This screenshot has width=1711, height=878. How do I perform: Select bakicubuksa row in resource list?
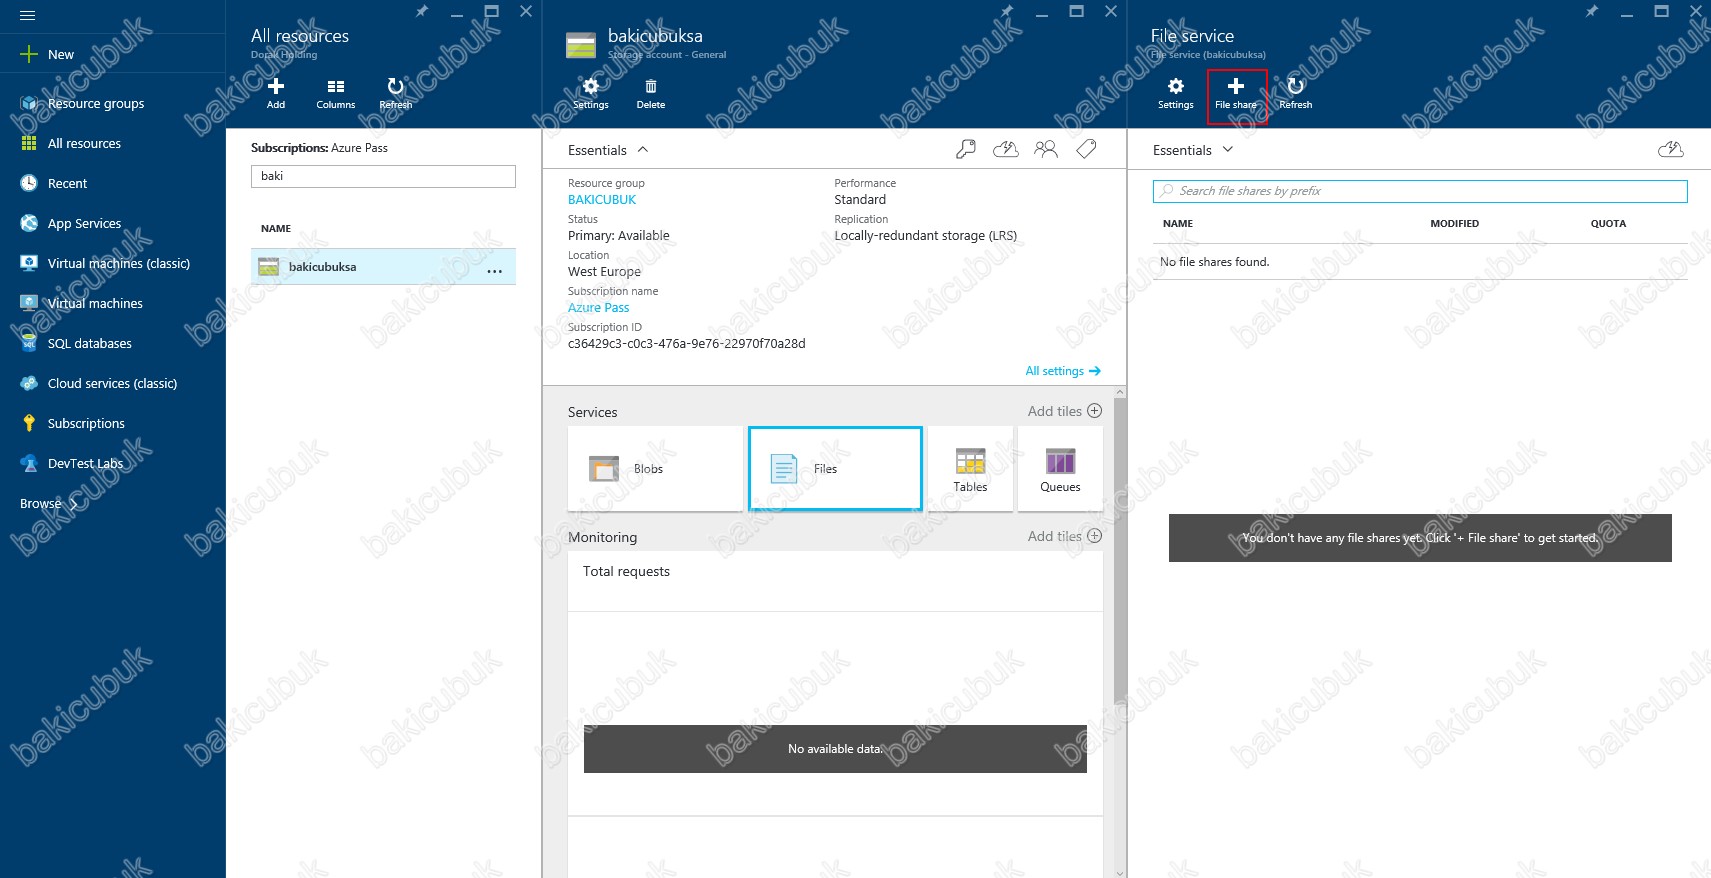[x=383, y=267]
